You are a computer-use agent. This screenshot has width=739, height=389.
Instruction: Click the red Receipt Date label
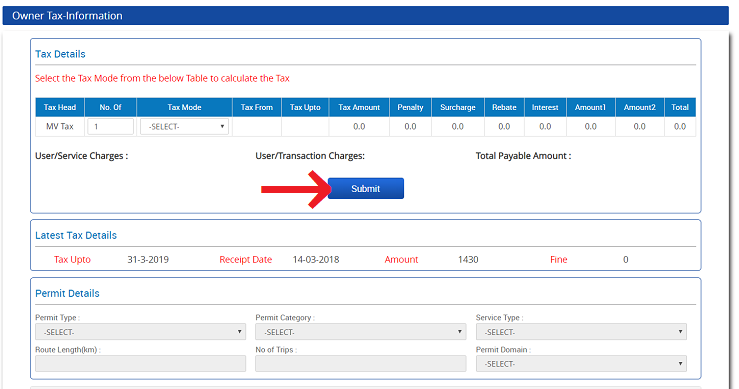246,259
